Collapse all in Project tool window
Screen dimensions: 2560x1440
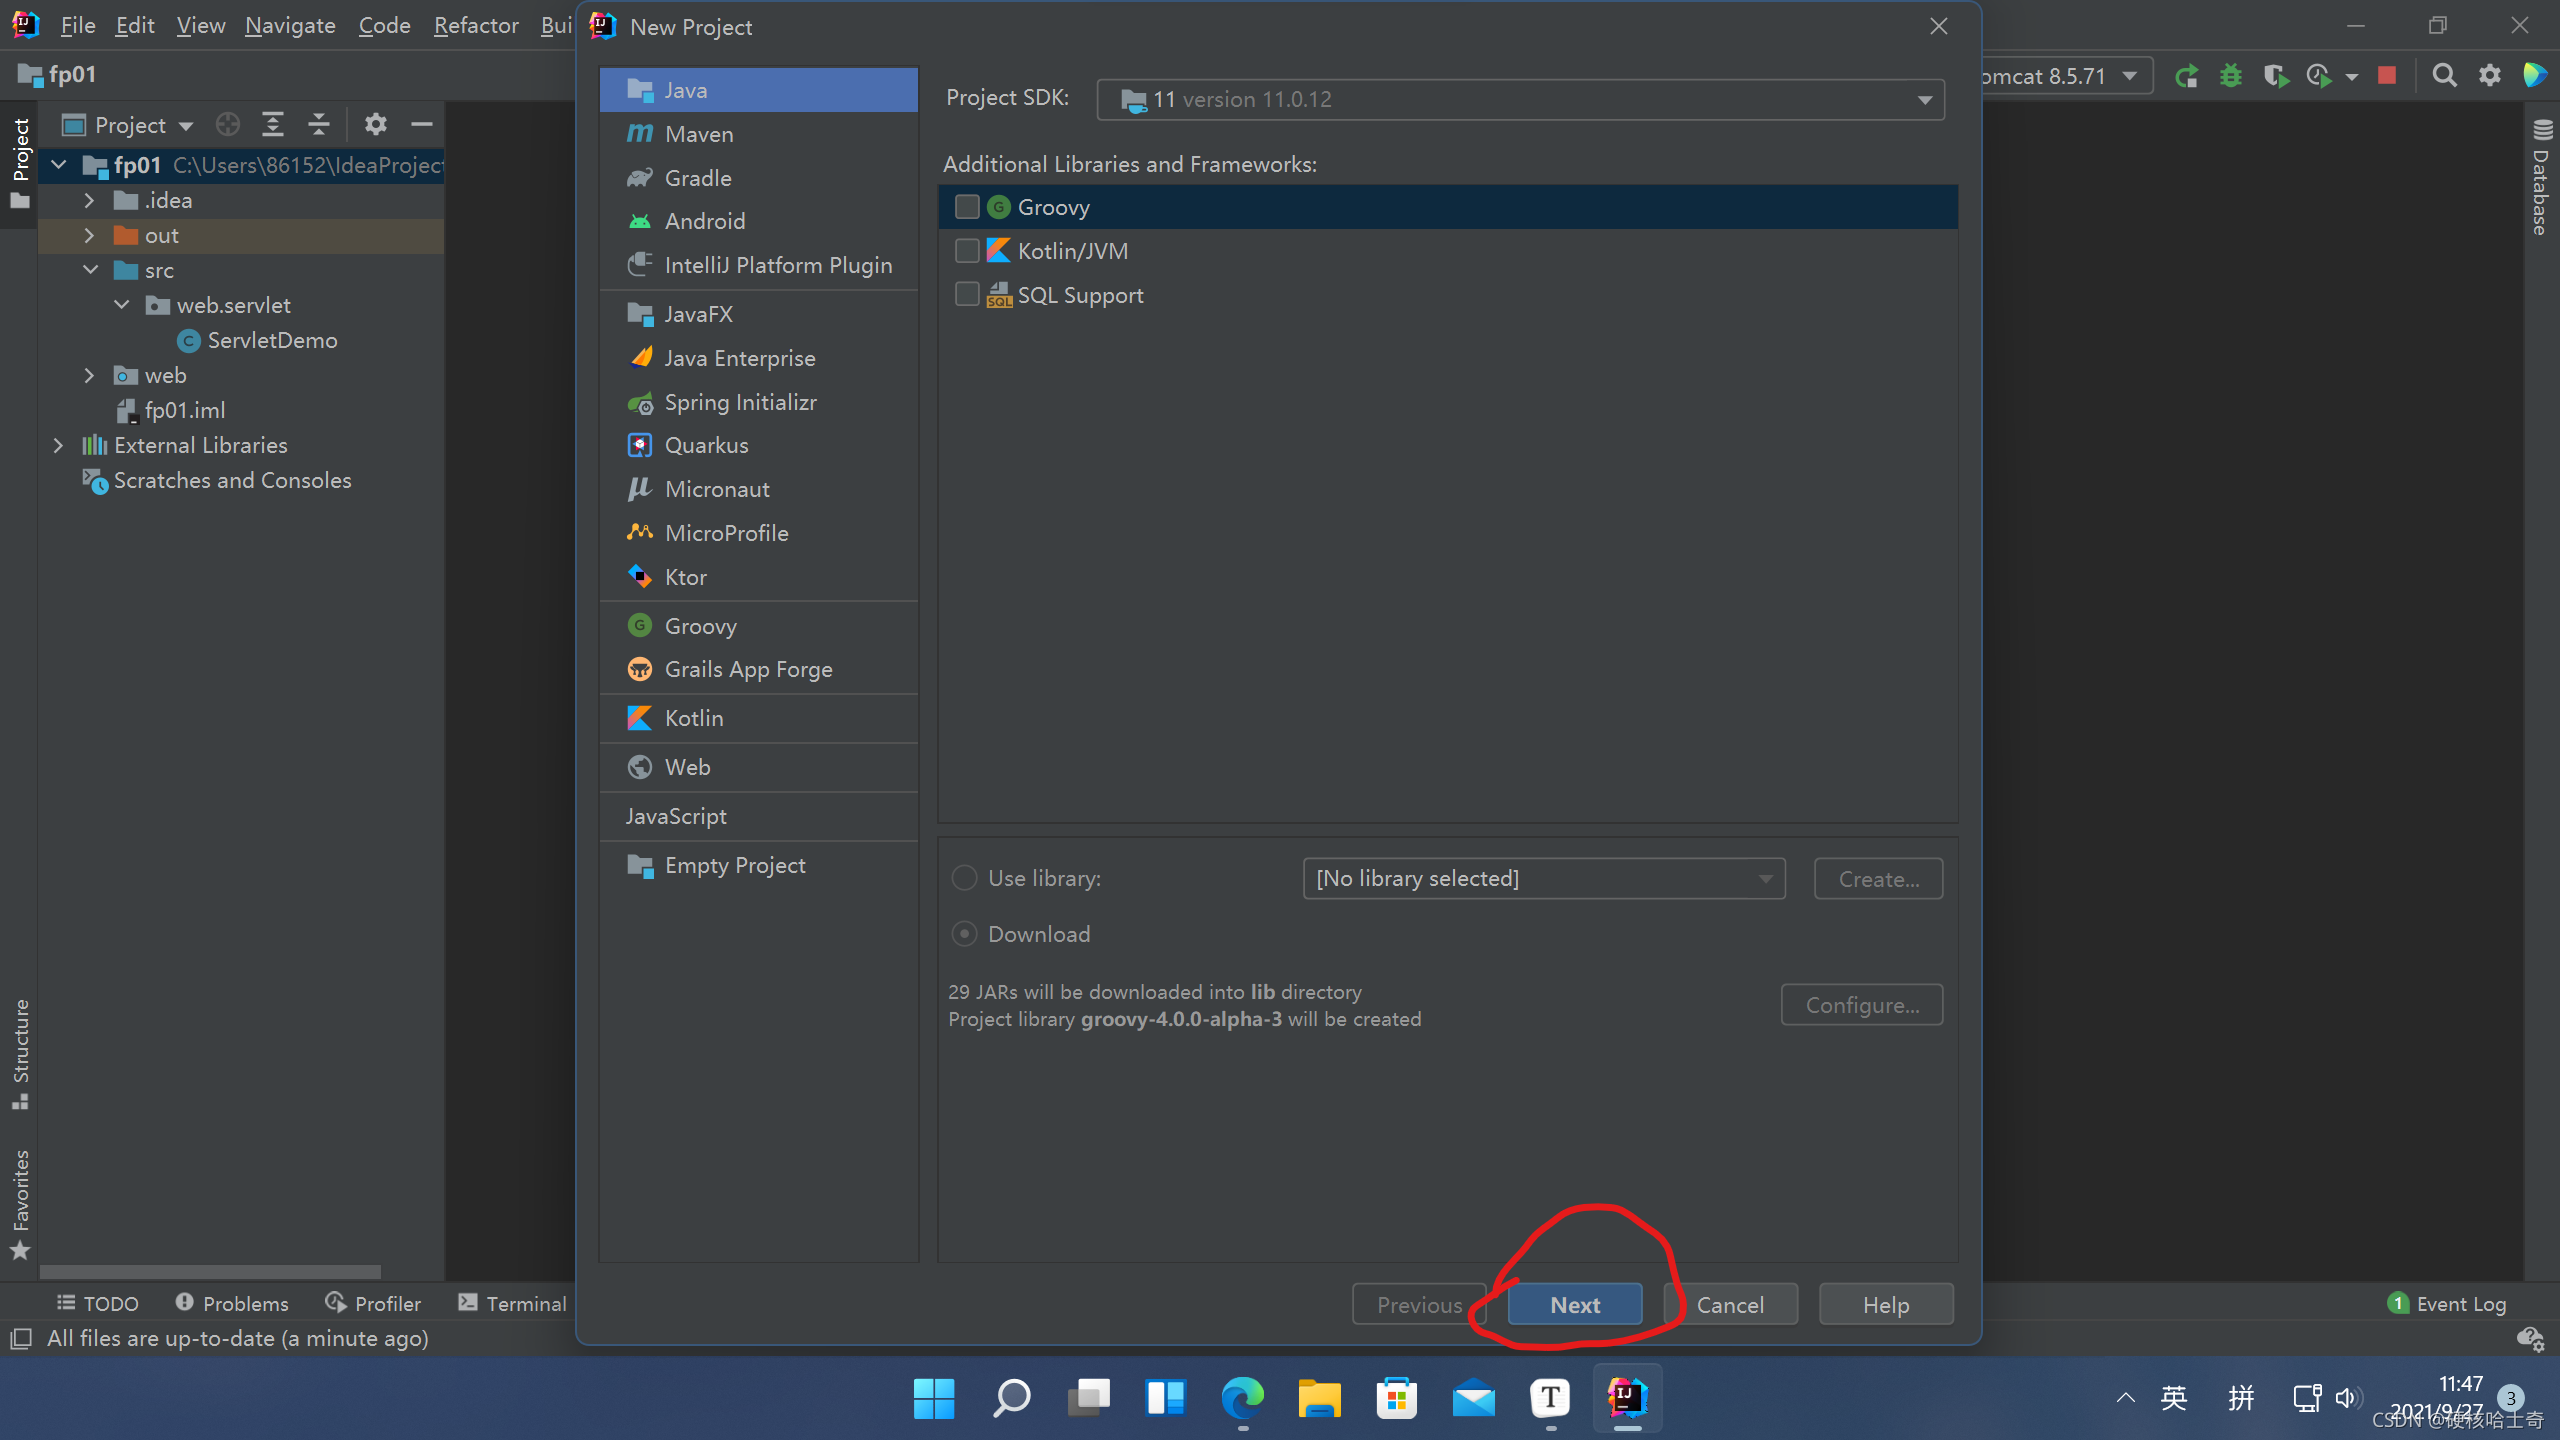click(x=318, y=124)
